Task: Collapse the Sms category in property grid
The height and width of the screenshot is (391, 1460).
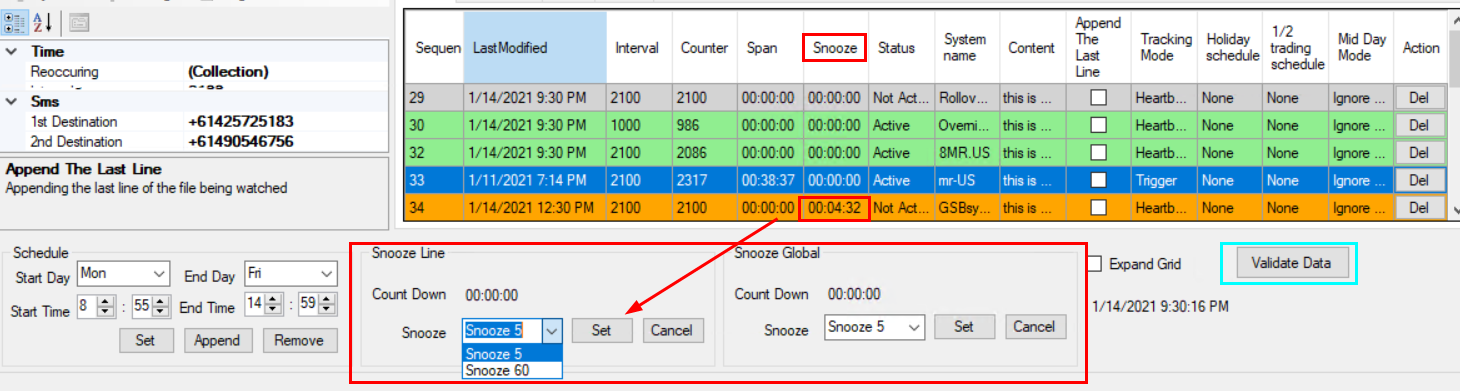Action: coord(10,101)
